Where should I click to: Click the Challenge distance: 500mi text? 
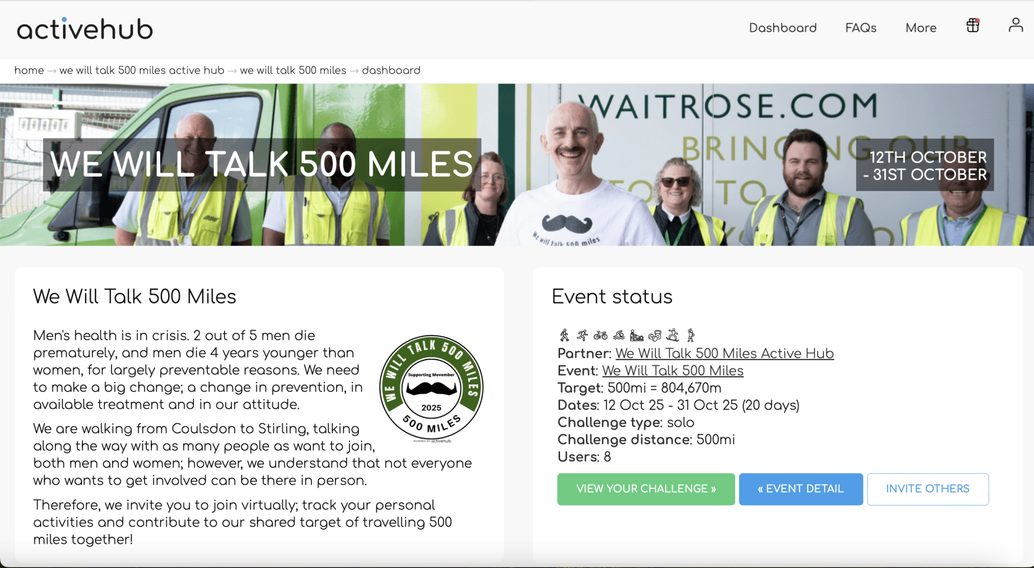pyautogui.click(x=646, y=439)
